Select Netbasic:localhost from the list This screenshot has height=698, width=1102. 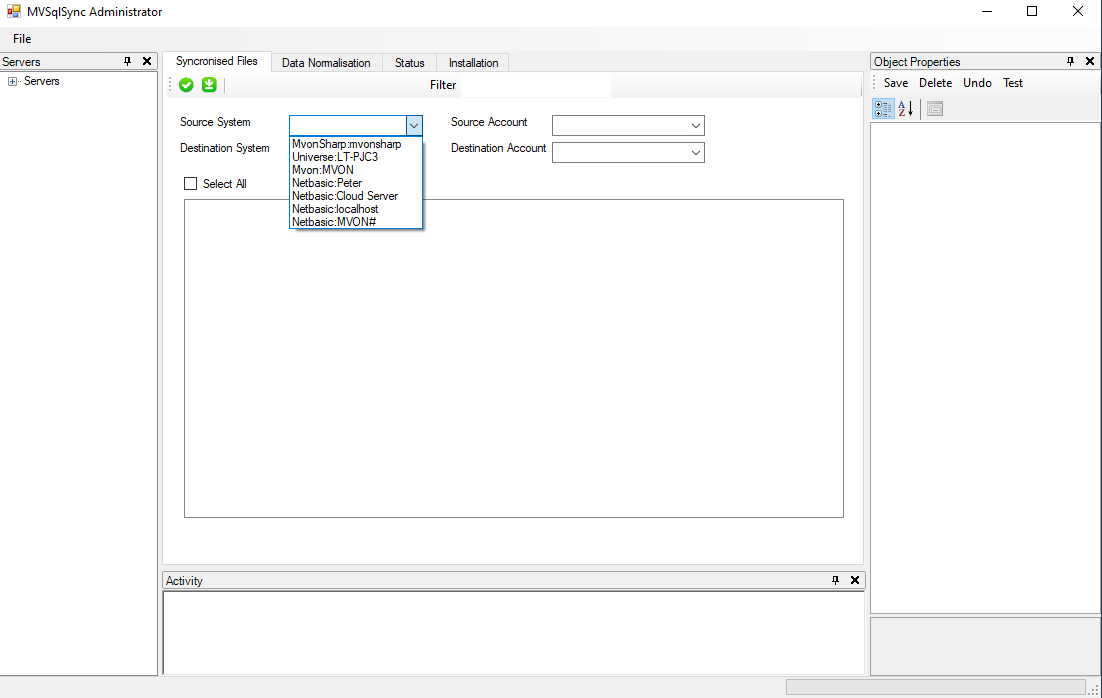click(x=356, y=209)
